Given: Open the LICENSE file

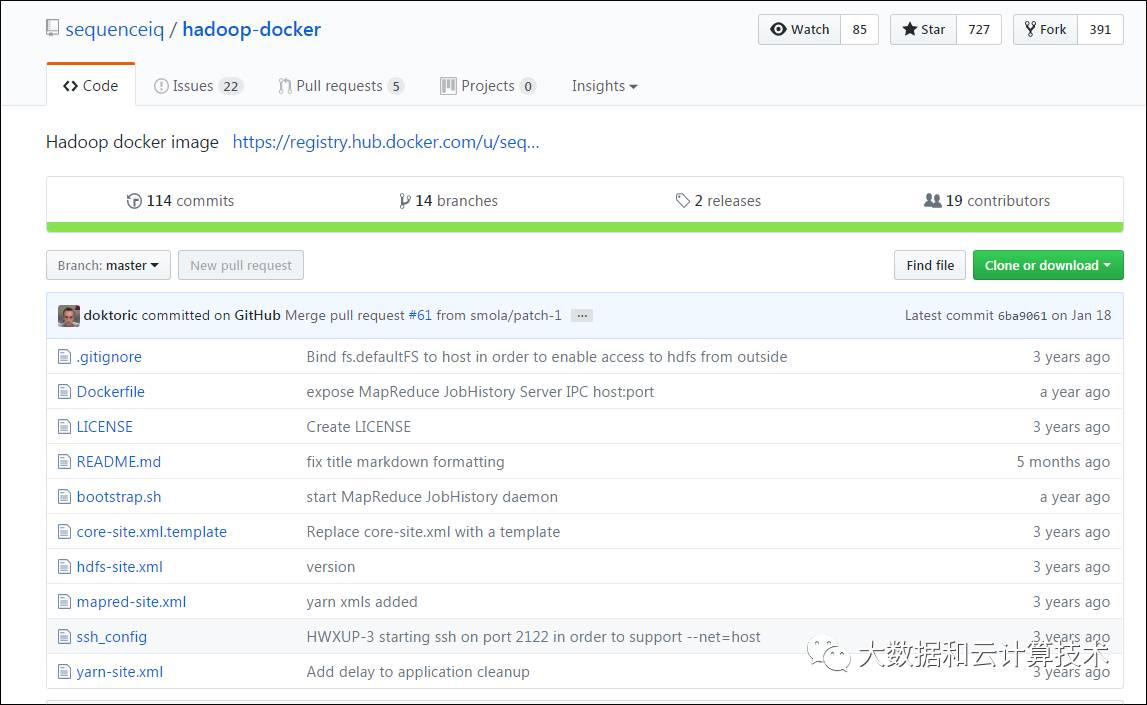Looking at the screenshot, I should pos(105,427).
